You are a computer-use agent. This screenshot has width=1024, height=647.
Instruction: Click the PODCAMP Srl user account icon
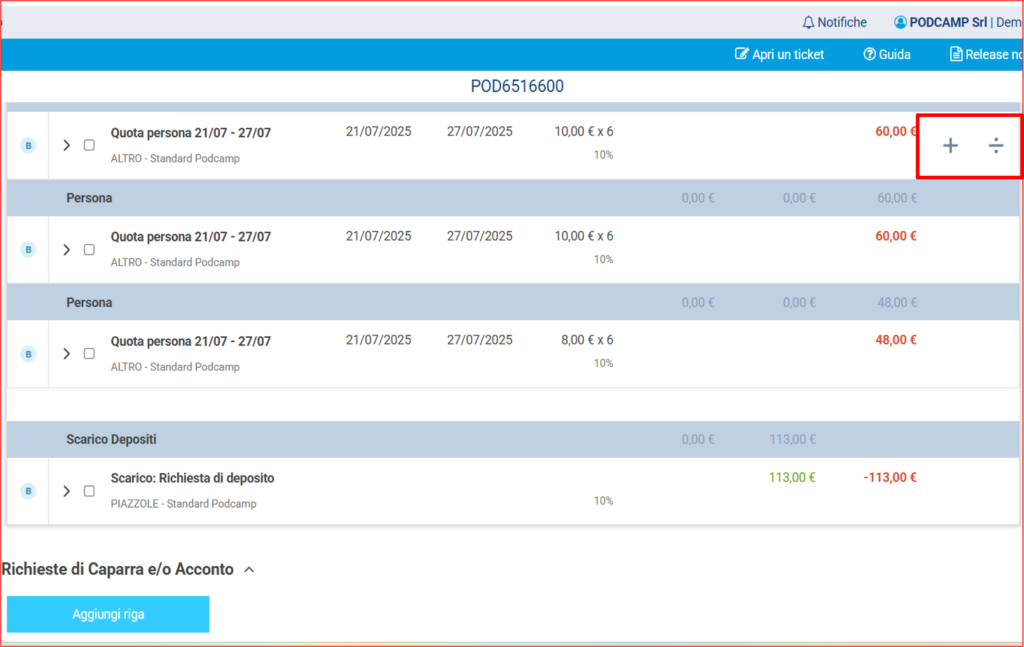(x=900, y=22)
